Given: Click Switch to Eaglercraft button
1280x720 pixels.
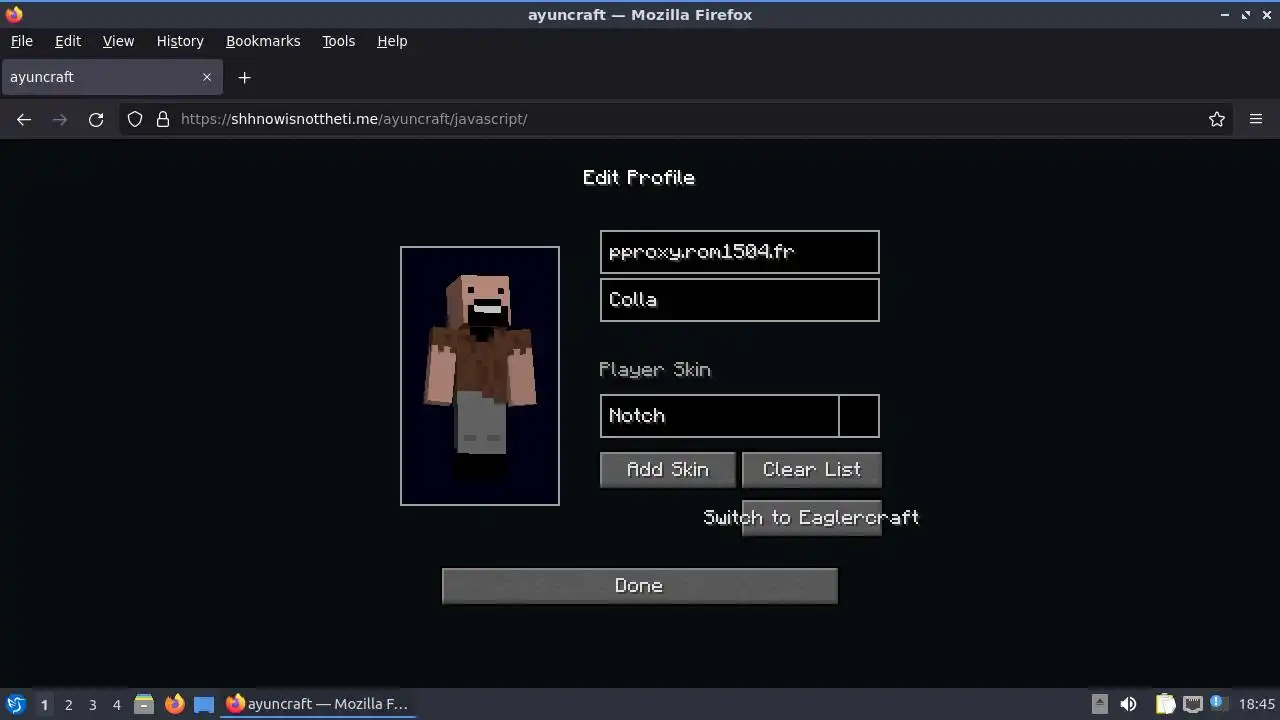Looking at the screenshot, I should click(812, 518).
